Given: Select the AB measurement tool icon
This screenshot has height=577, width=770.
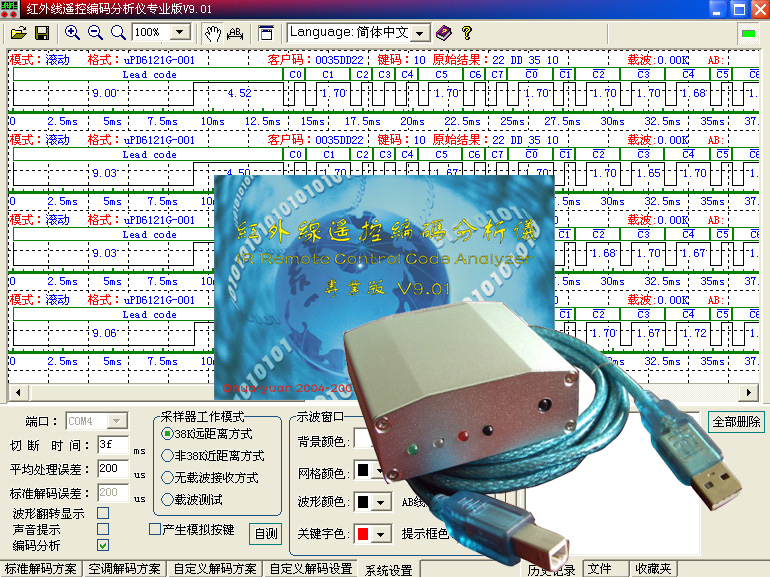Looking at the screenshot, I should click(235, 33).
